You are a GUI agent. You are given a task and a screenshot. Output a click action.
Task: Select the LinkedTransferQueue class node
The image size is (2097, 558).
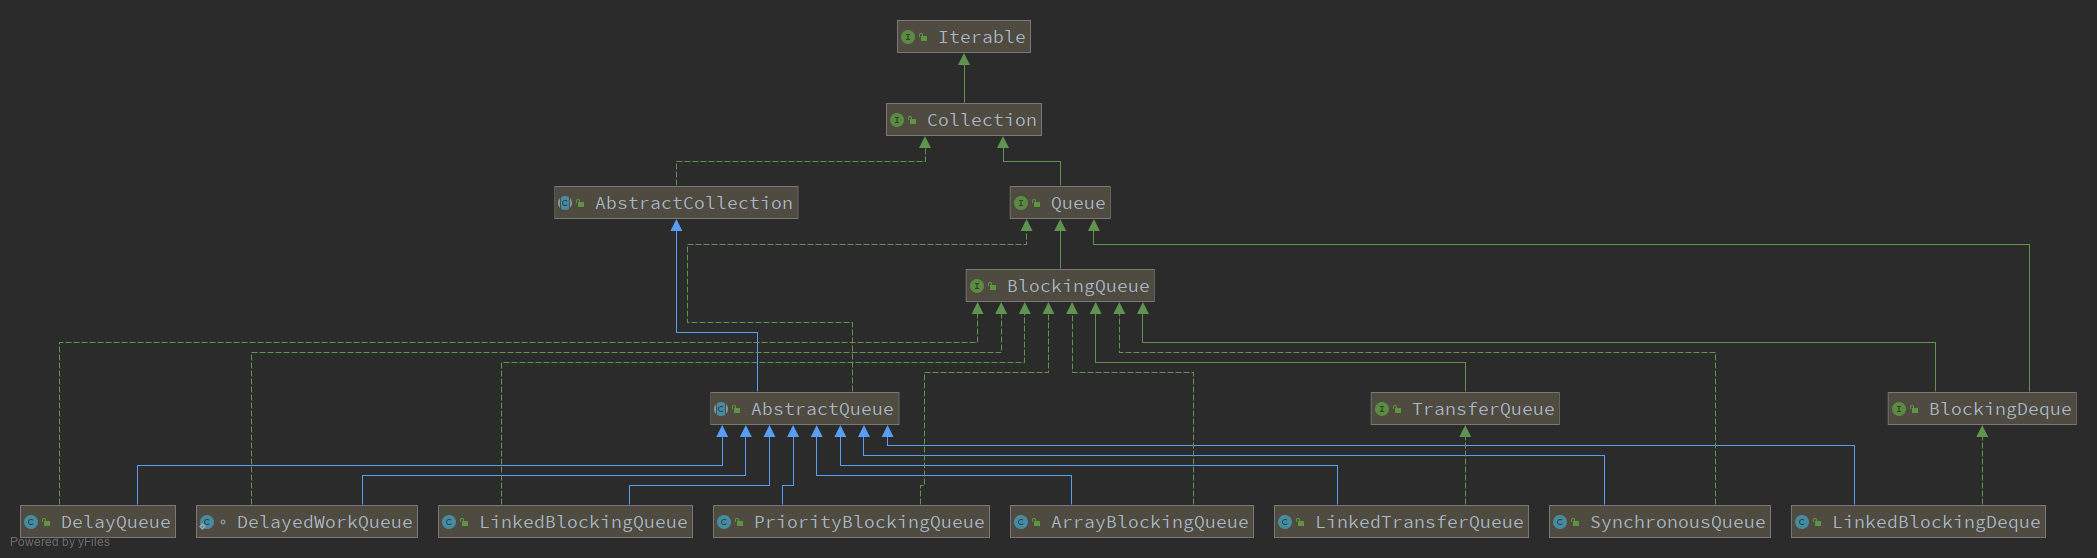1401,522
